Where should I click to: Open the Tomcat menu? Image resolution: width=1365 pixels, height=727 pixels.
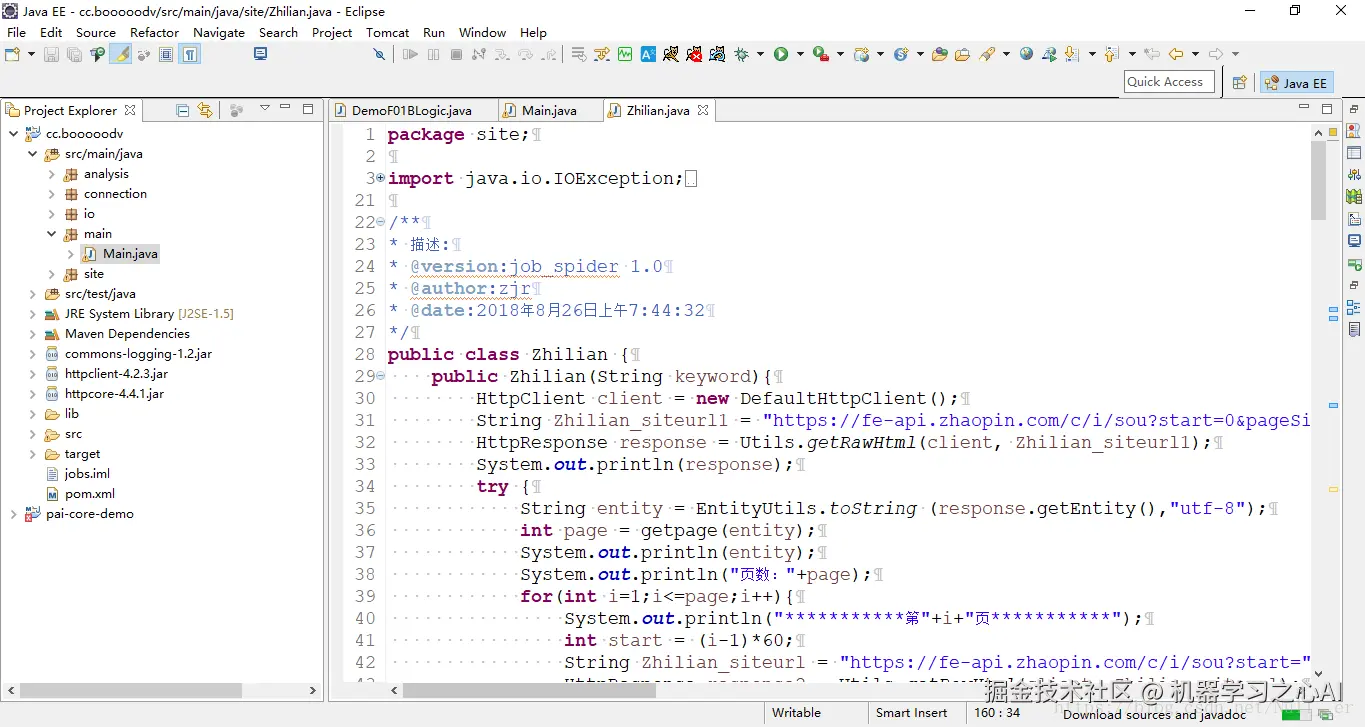387,32
